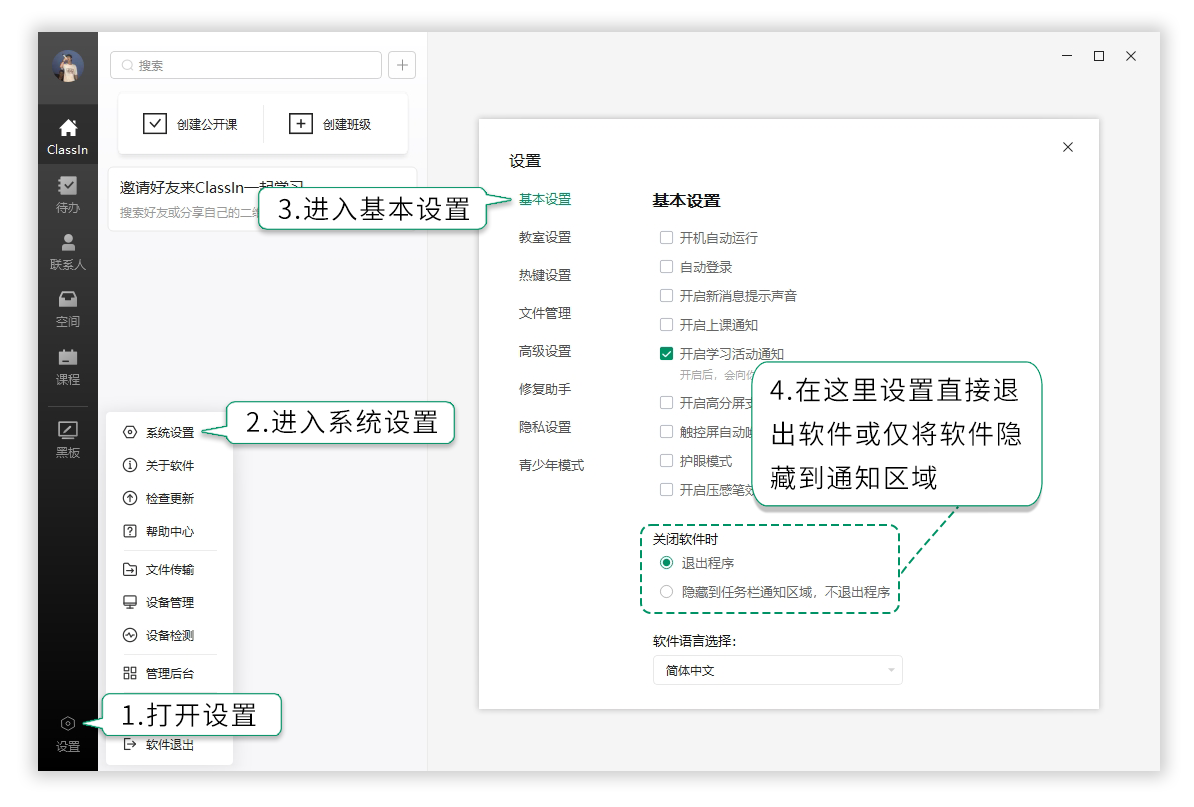Close the 设置 dialog with the X
1194x807 pixels.
pyautogui.click(x=1068, y=147)
